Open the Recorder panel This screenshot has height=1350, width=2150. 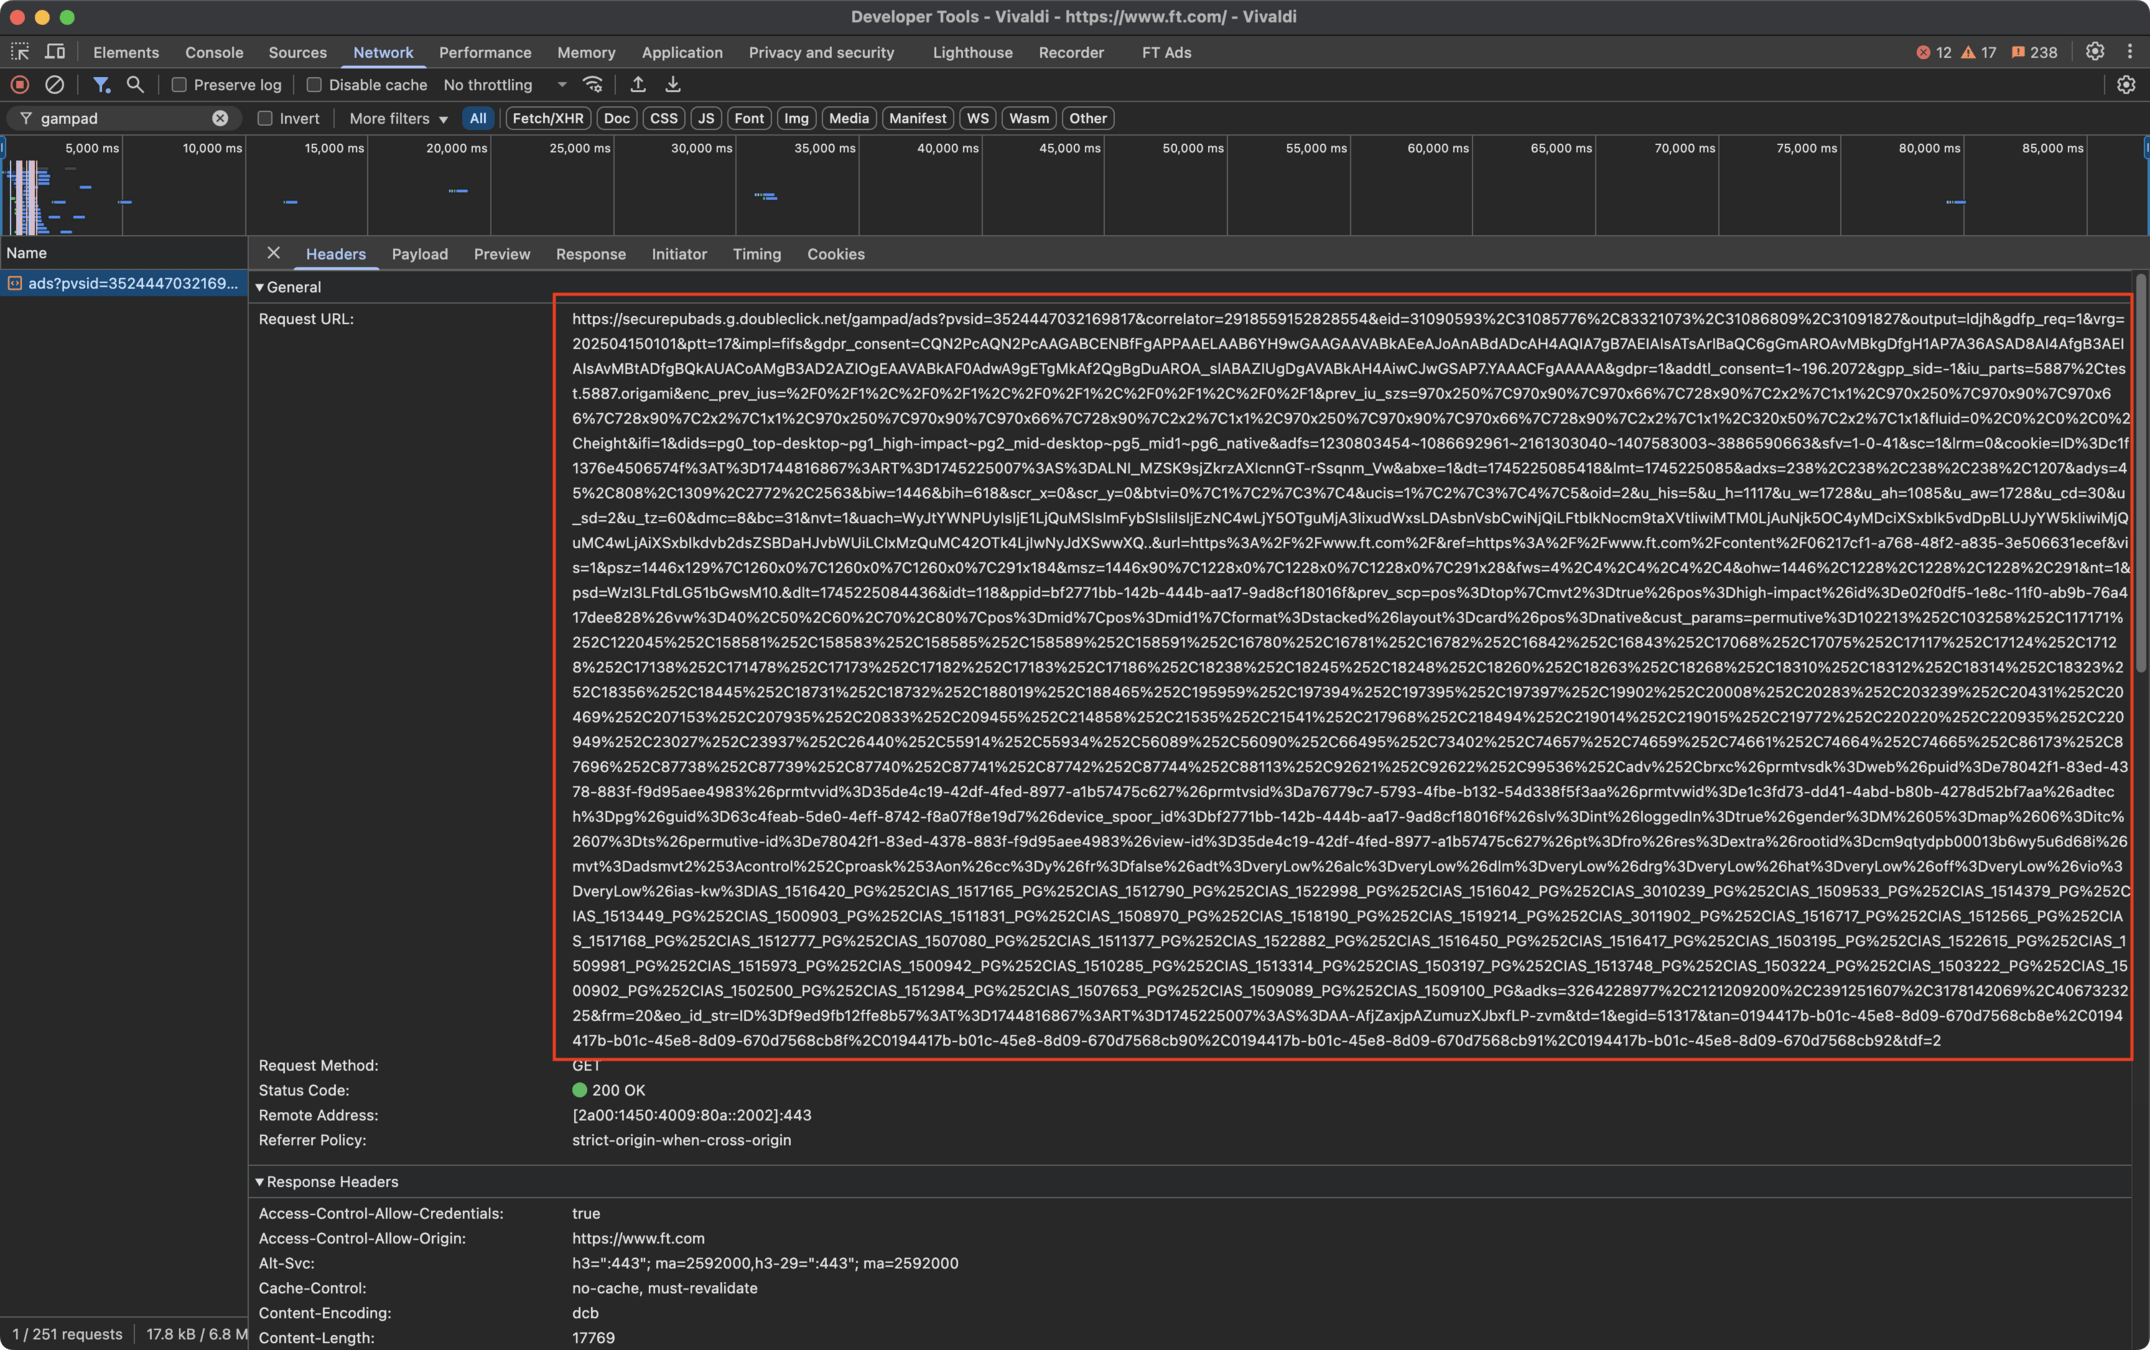[x=1071, y=52]
